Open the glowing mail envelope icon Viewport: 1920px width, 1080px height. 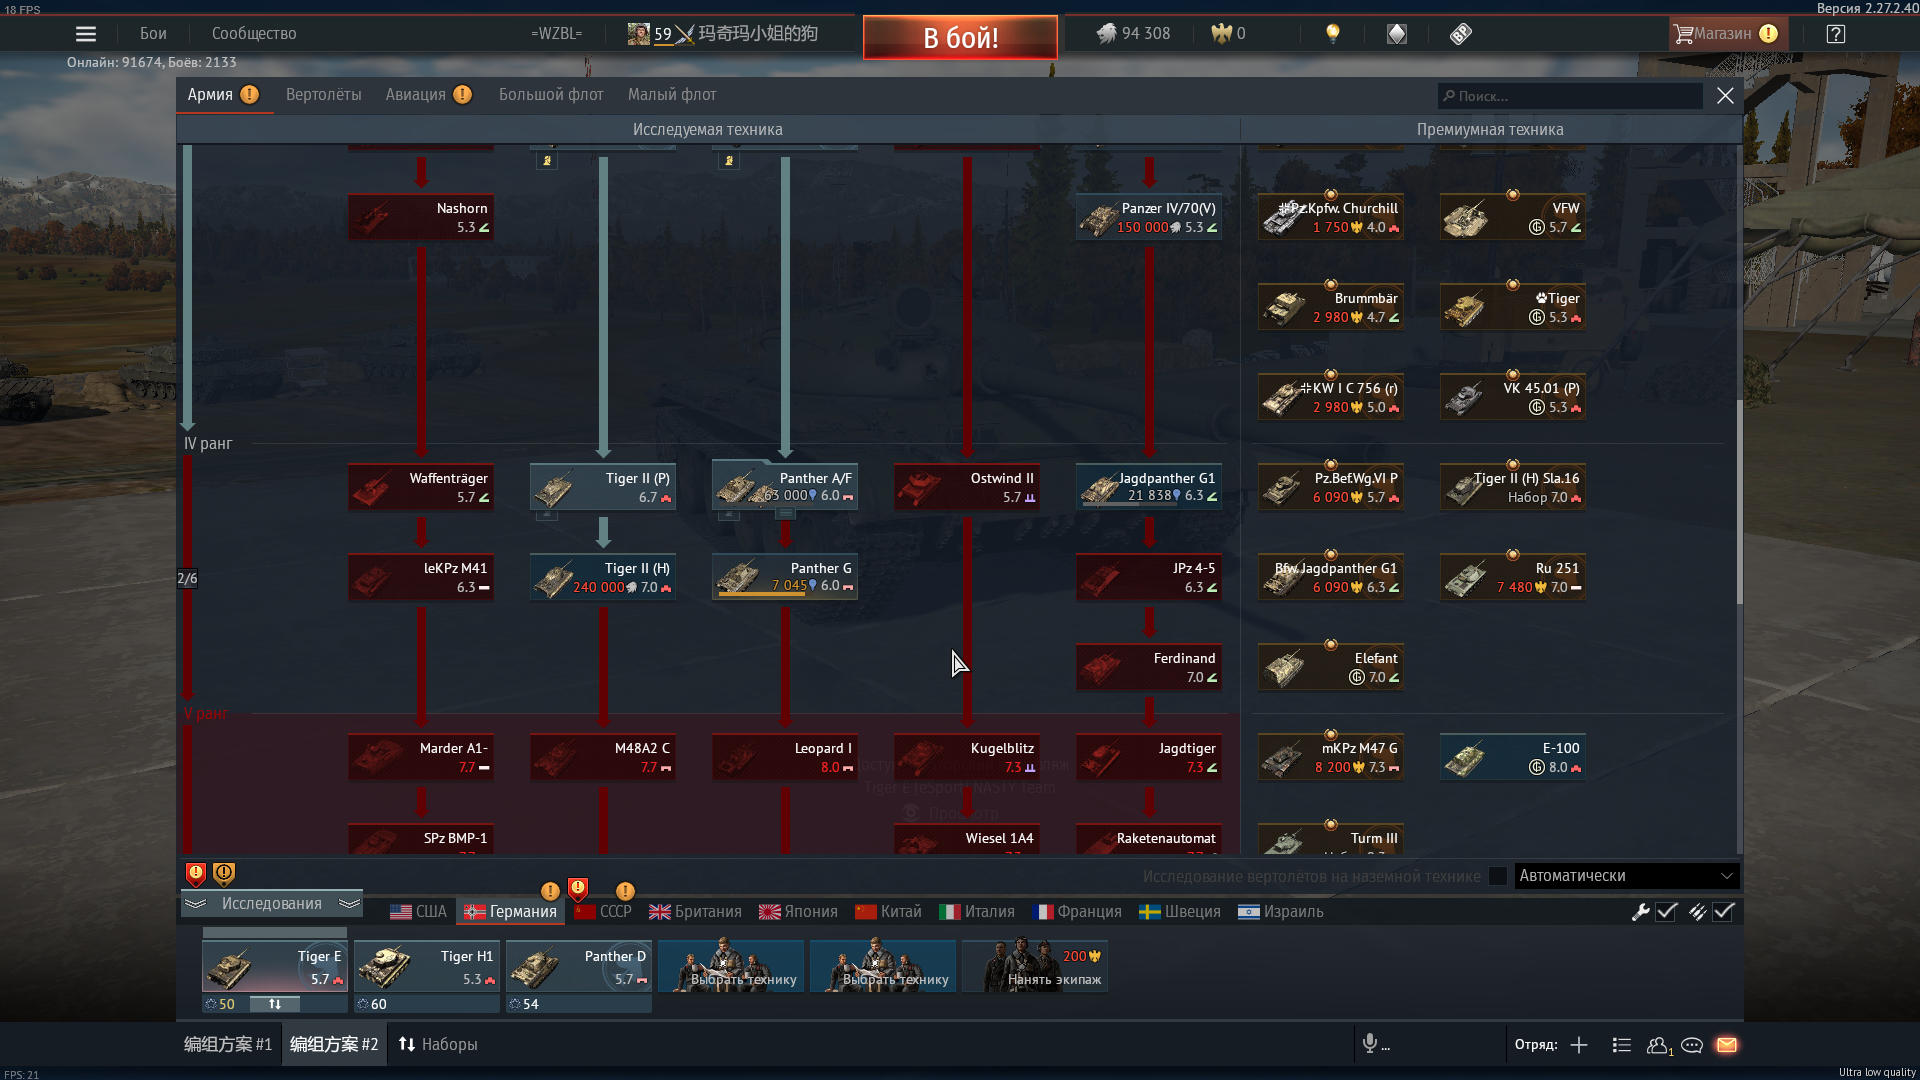tap(1727, 1045)
